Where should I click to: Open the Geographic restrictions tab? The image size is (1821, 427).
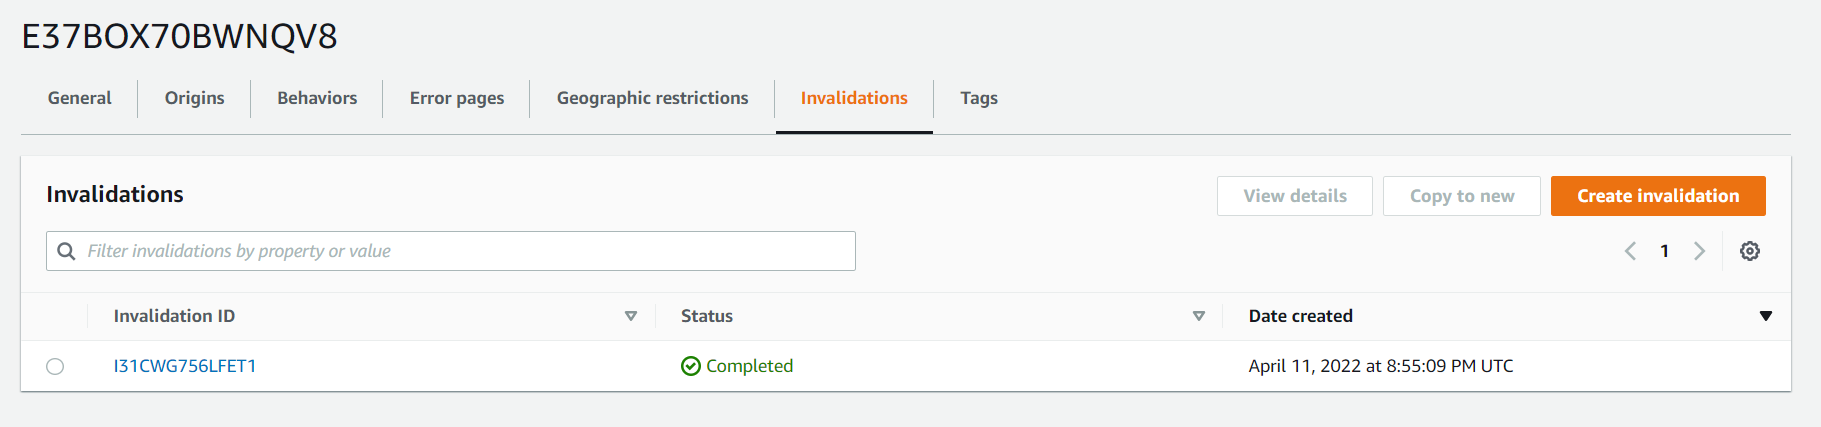(653, 98)
